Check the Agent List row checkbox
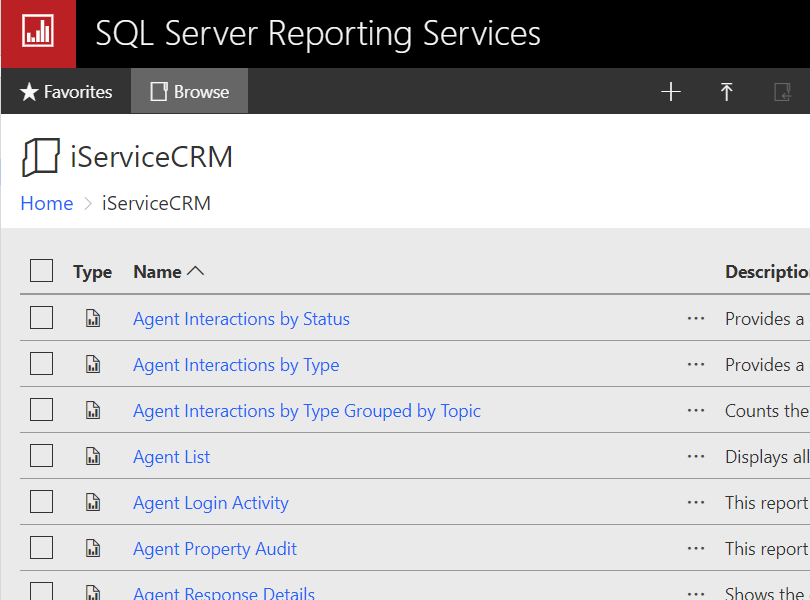The height and width of the screenshot is (600, 810). (41, 455)
